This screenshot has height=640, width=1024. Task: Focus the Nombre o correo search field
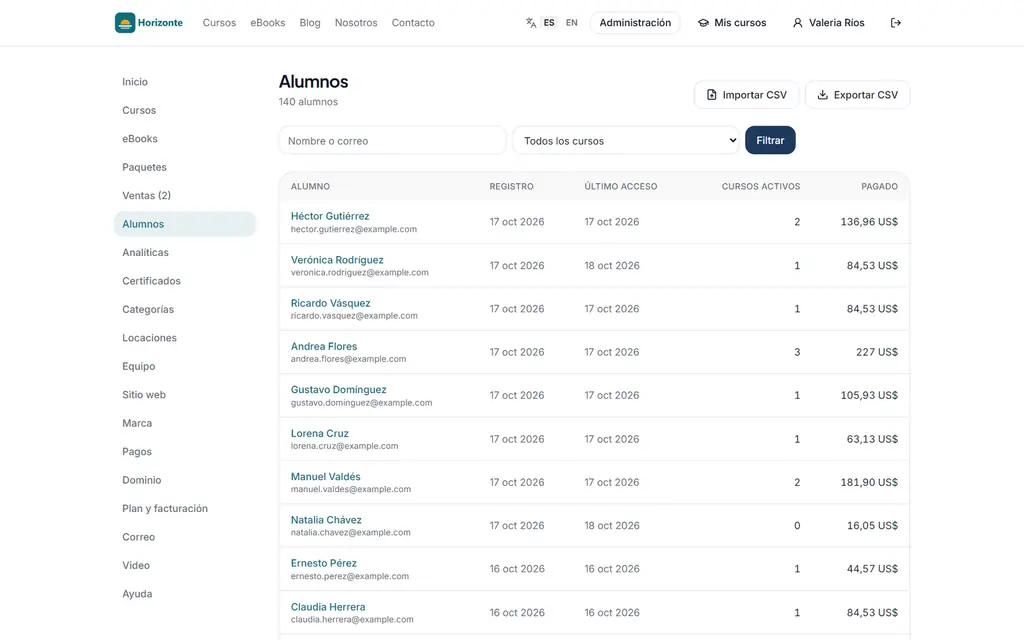(x=392, y=140)
